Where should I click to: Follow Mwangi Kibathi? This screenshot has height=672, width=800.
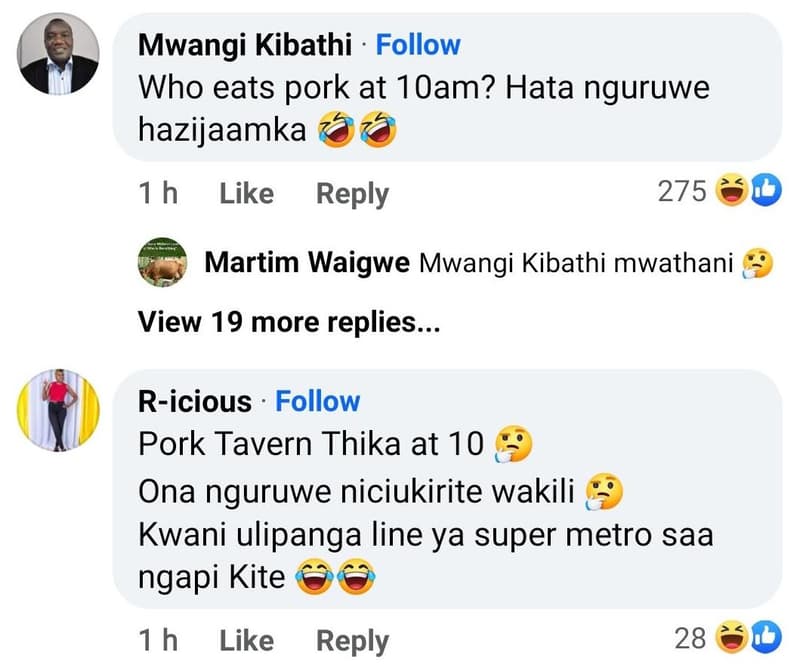pyautogui.click(x=418, y=44)
